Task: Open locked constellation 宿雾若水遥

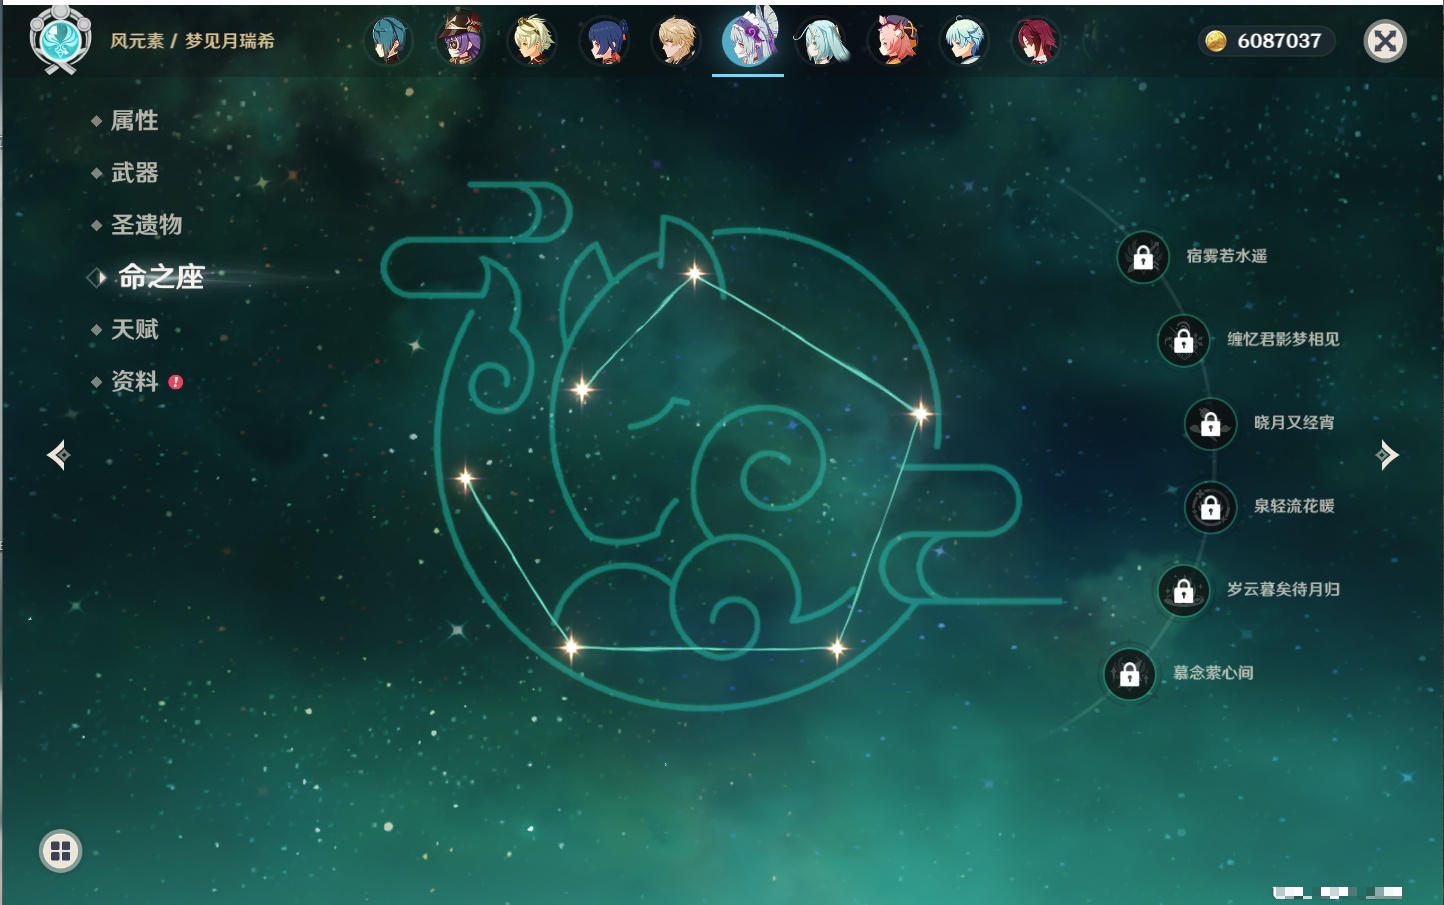Action: [x=1143, y=258]
